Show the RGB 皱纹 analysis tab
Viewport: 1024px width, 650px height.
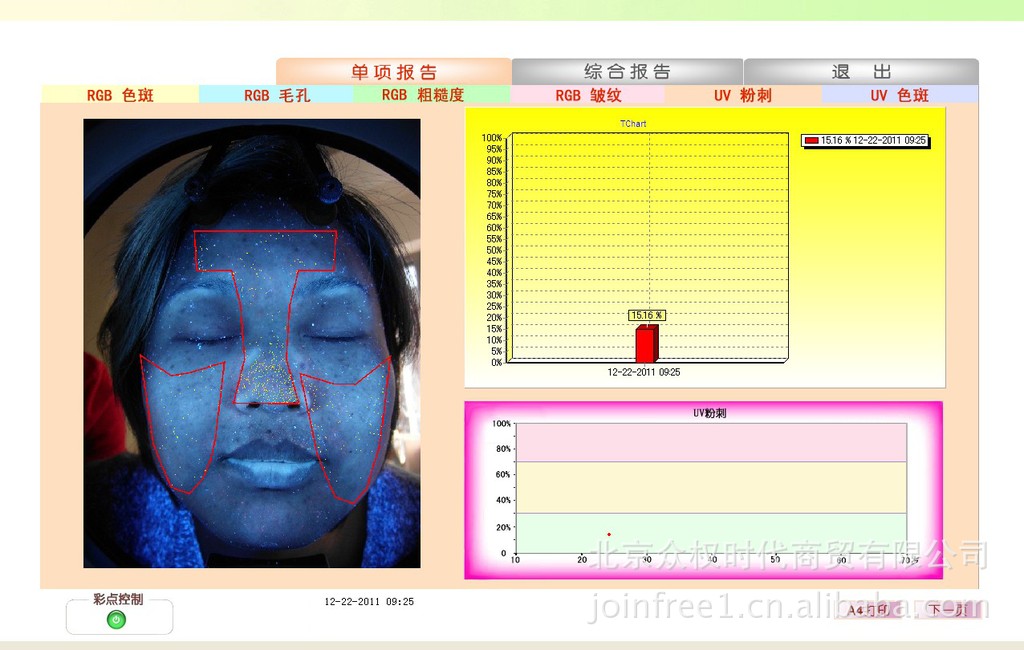588,95
